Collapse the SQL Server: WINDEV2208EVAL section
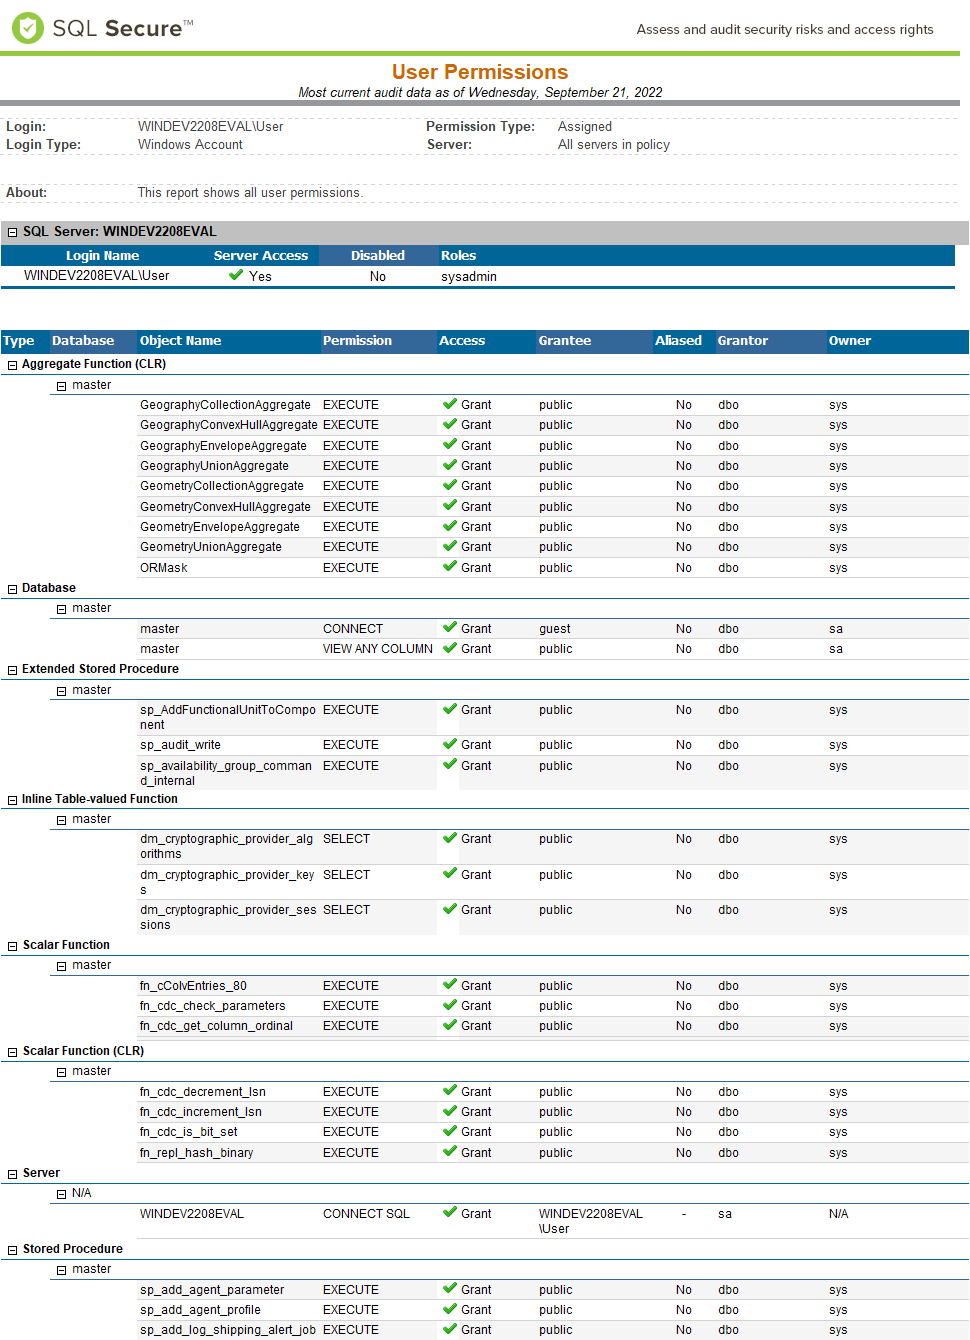Image resolution: width=970 pixels, height=1340 pixels. (13, 232)
